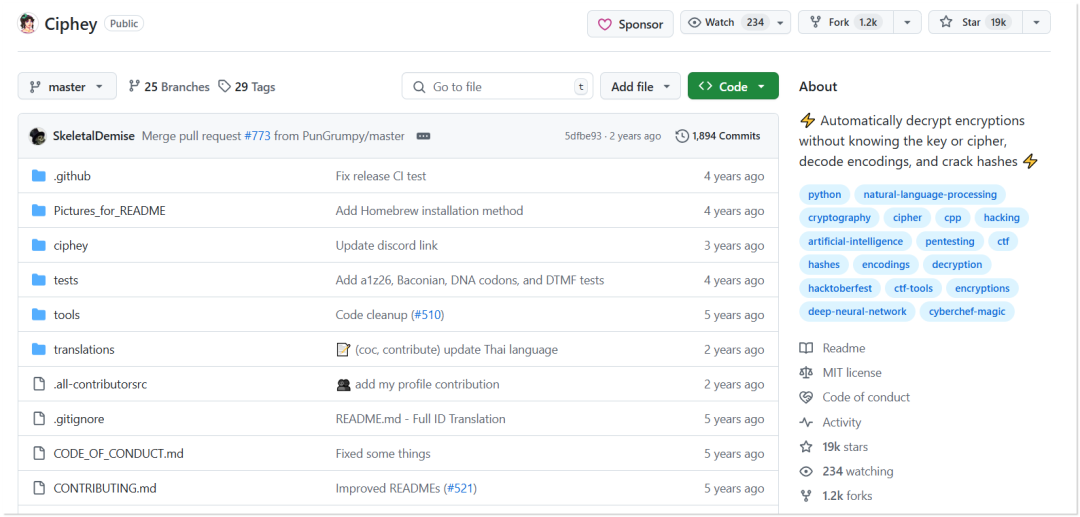Click the Go to file search field
This screenshot has height=517, width=1080.
[x=497, y=87]
